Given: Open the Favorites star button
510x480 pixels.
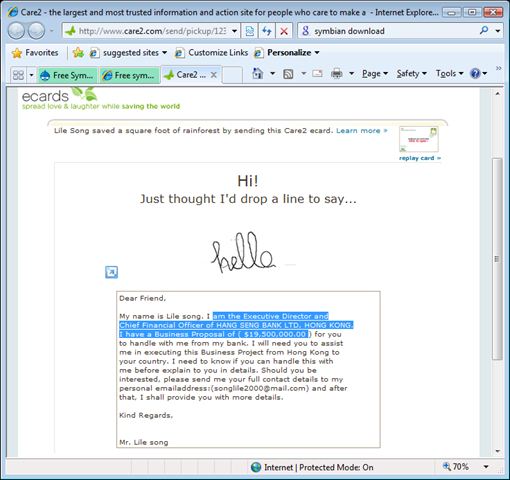Looking at the screenshot, I should 35,53.
